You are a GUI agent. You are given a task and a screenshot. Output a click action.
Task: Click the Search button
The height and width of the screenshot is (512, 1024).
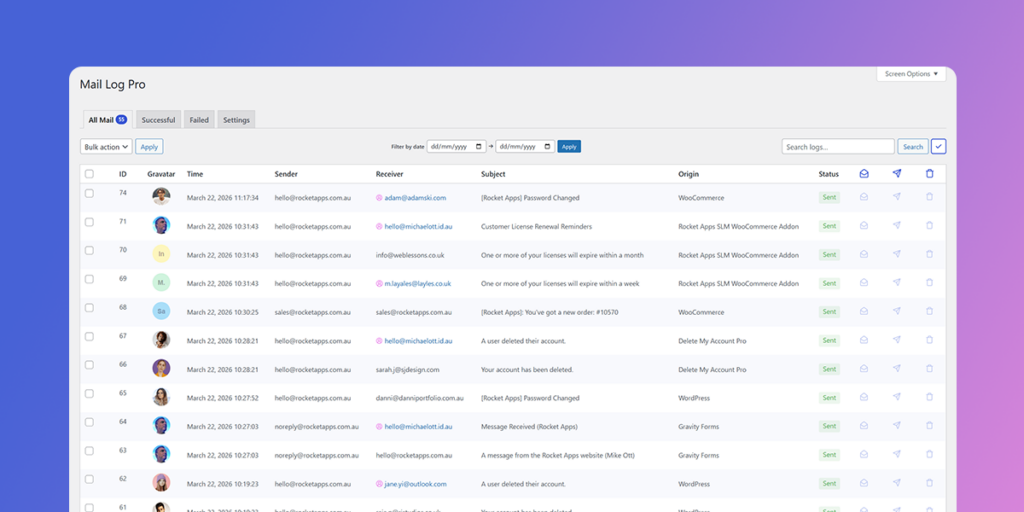[913, 147]
